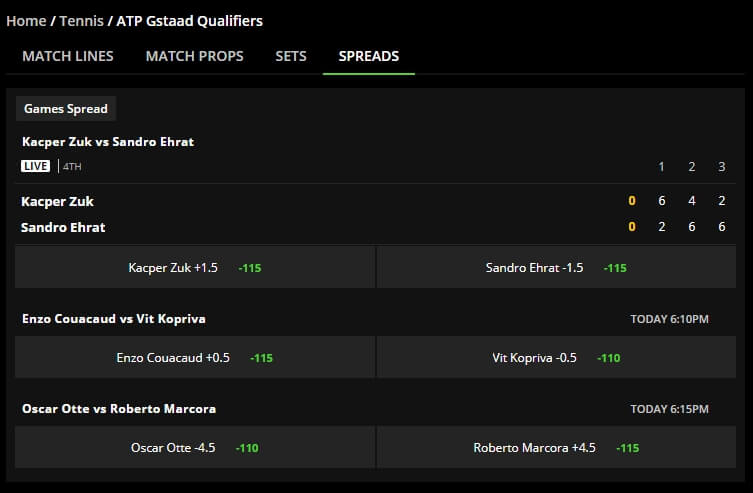Screen dimensions: 753x493
Task: Select the Sets tab
Action: [291, 56]
